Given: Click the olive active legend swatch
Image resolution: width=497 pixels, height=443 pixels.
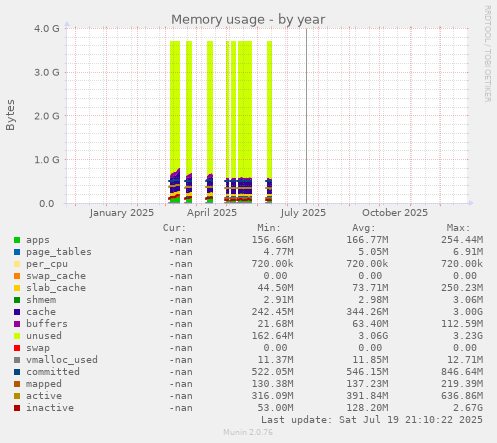Looking at the screenshot, I should [x=17, y=396].
